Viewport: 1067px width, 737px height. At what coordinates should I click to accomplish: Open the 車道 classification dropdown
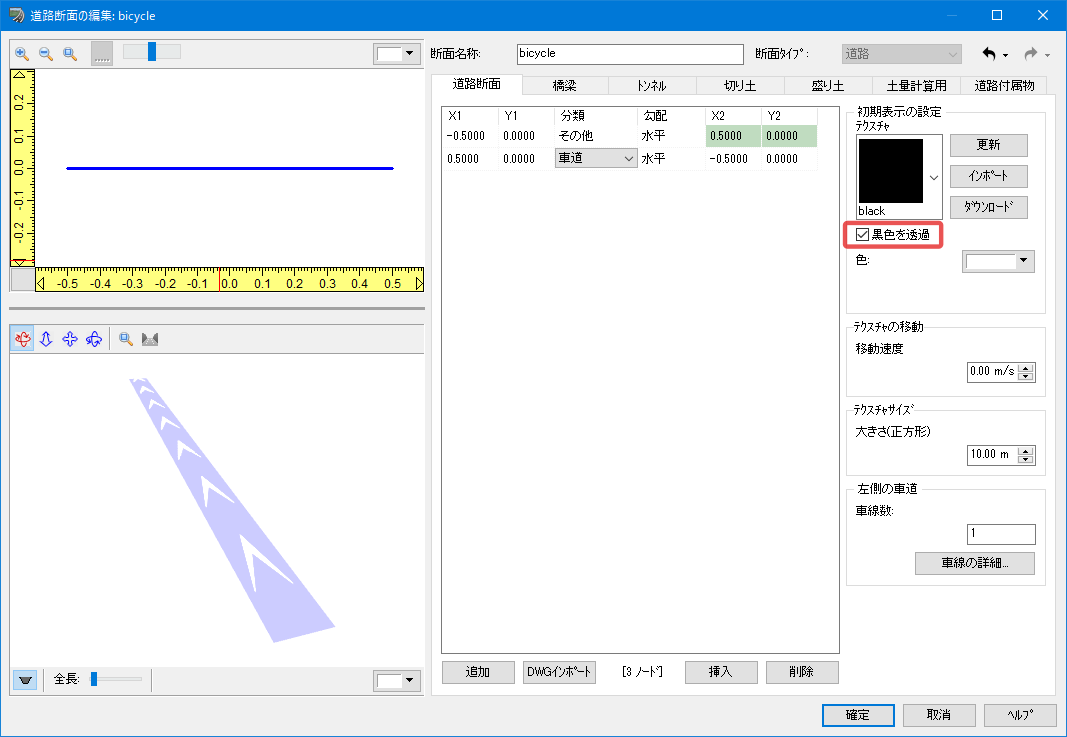pos(596,159)
